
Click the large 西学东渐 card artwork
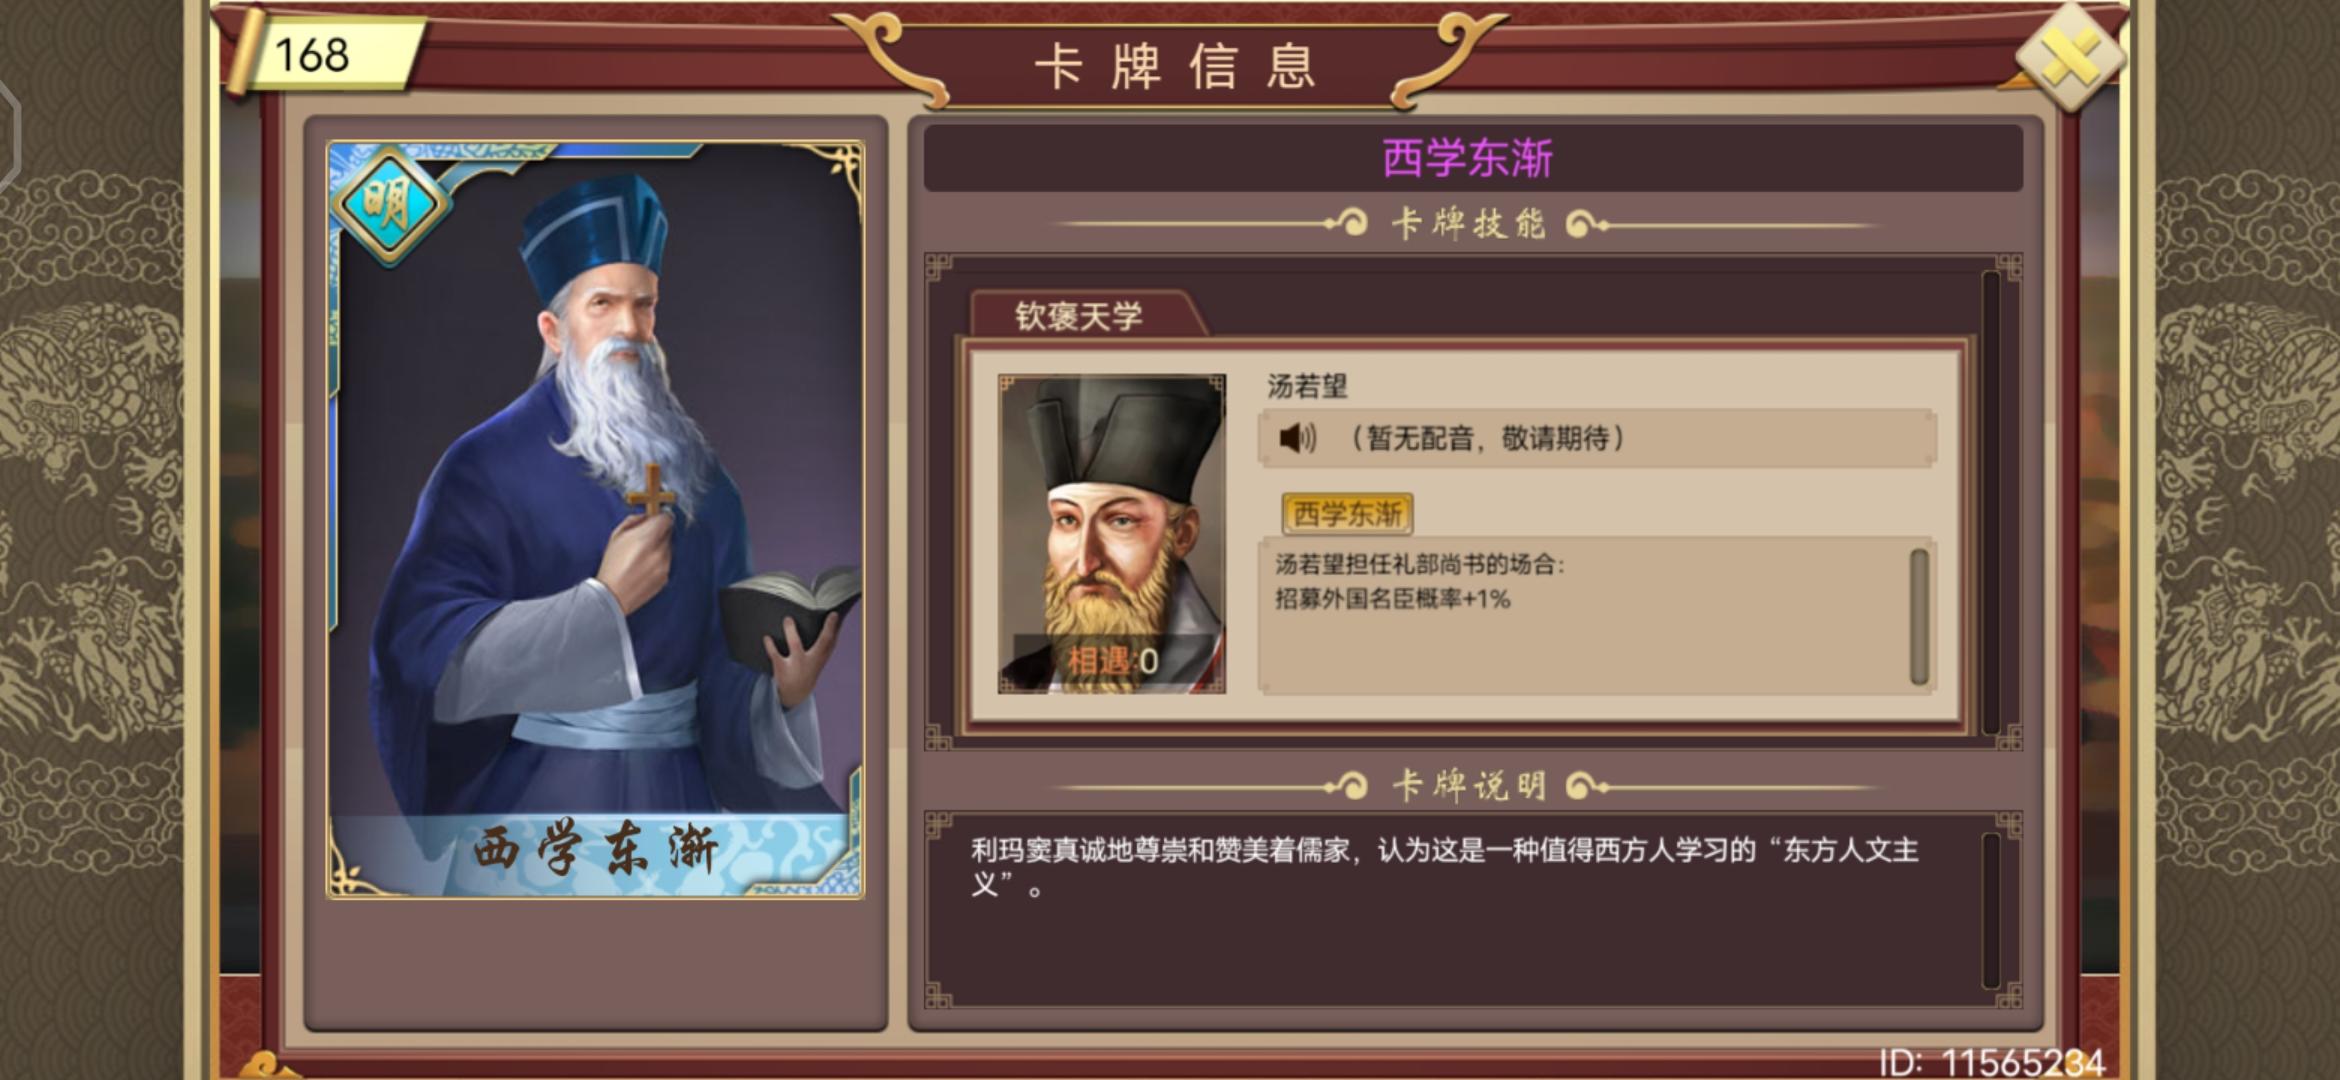pyautogui.click(x=596, y=519)
